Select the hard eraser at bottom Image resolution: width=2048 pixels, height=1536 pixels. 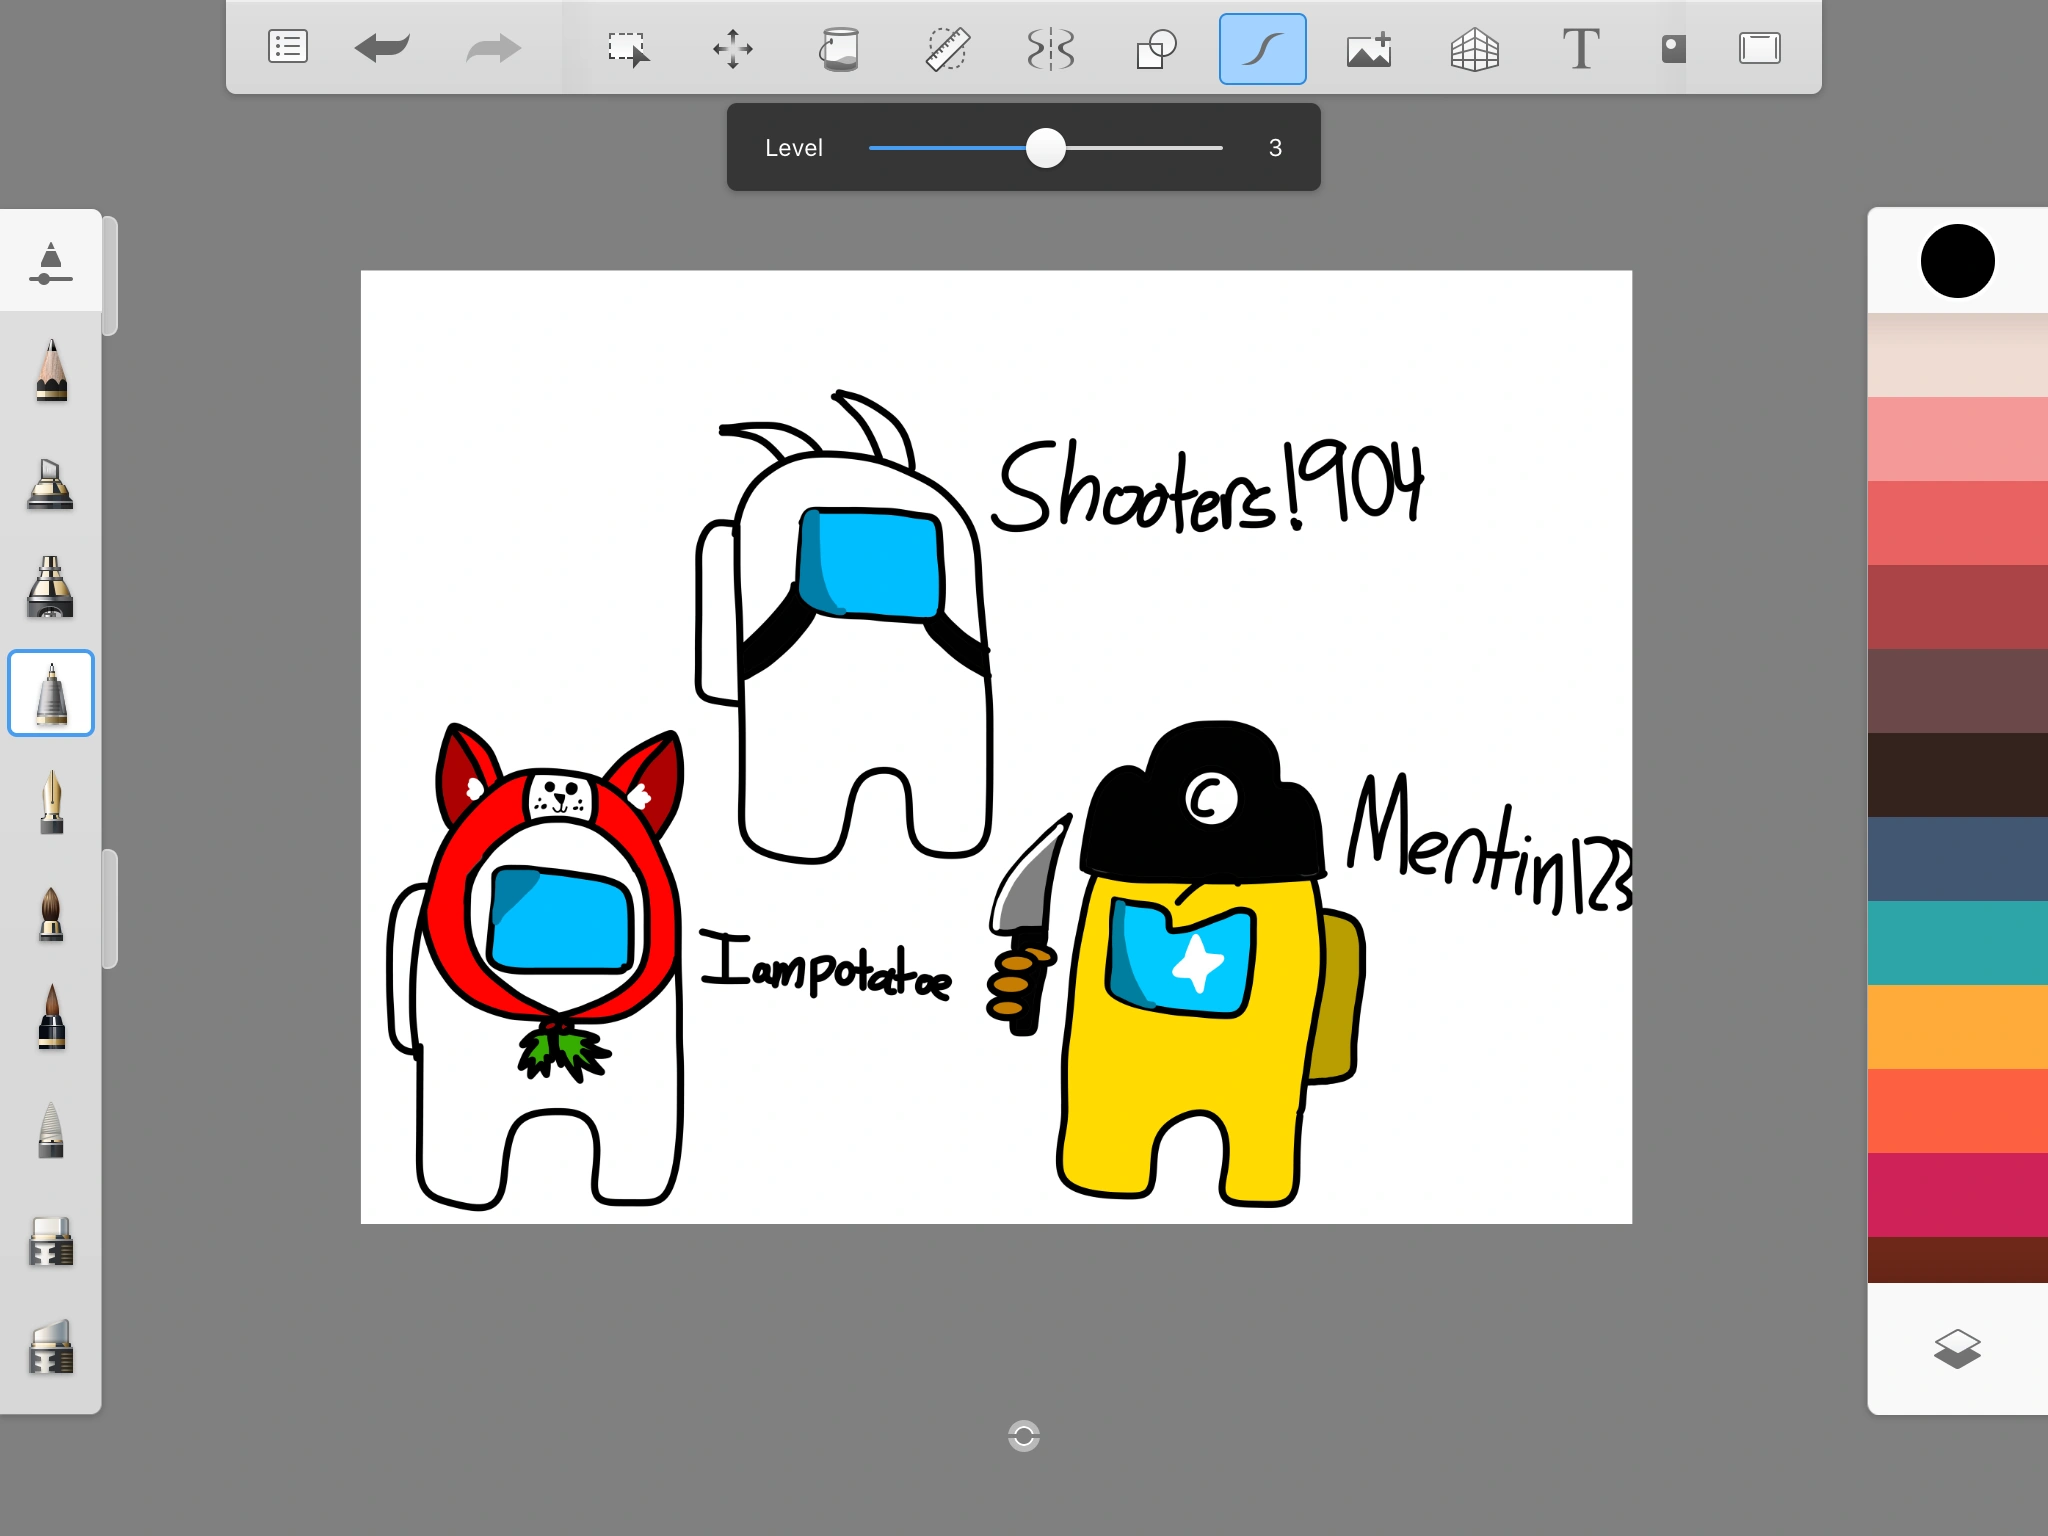(x=51, y=1347)
